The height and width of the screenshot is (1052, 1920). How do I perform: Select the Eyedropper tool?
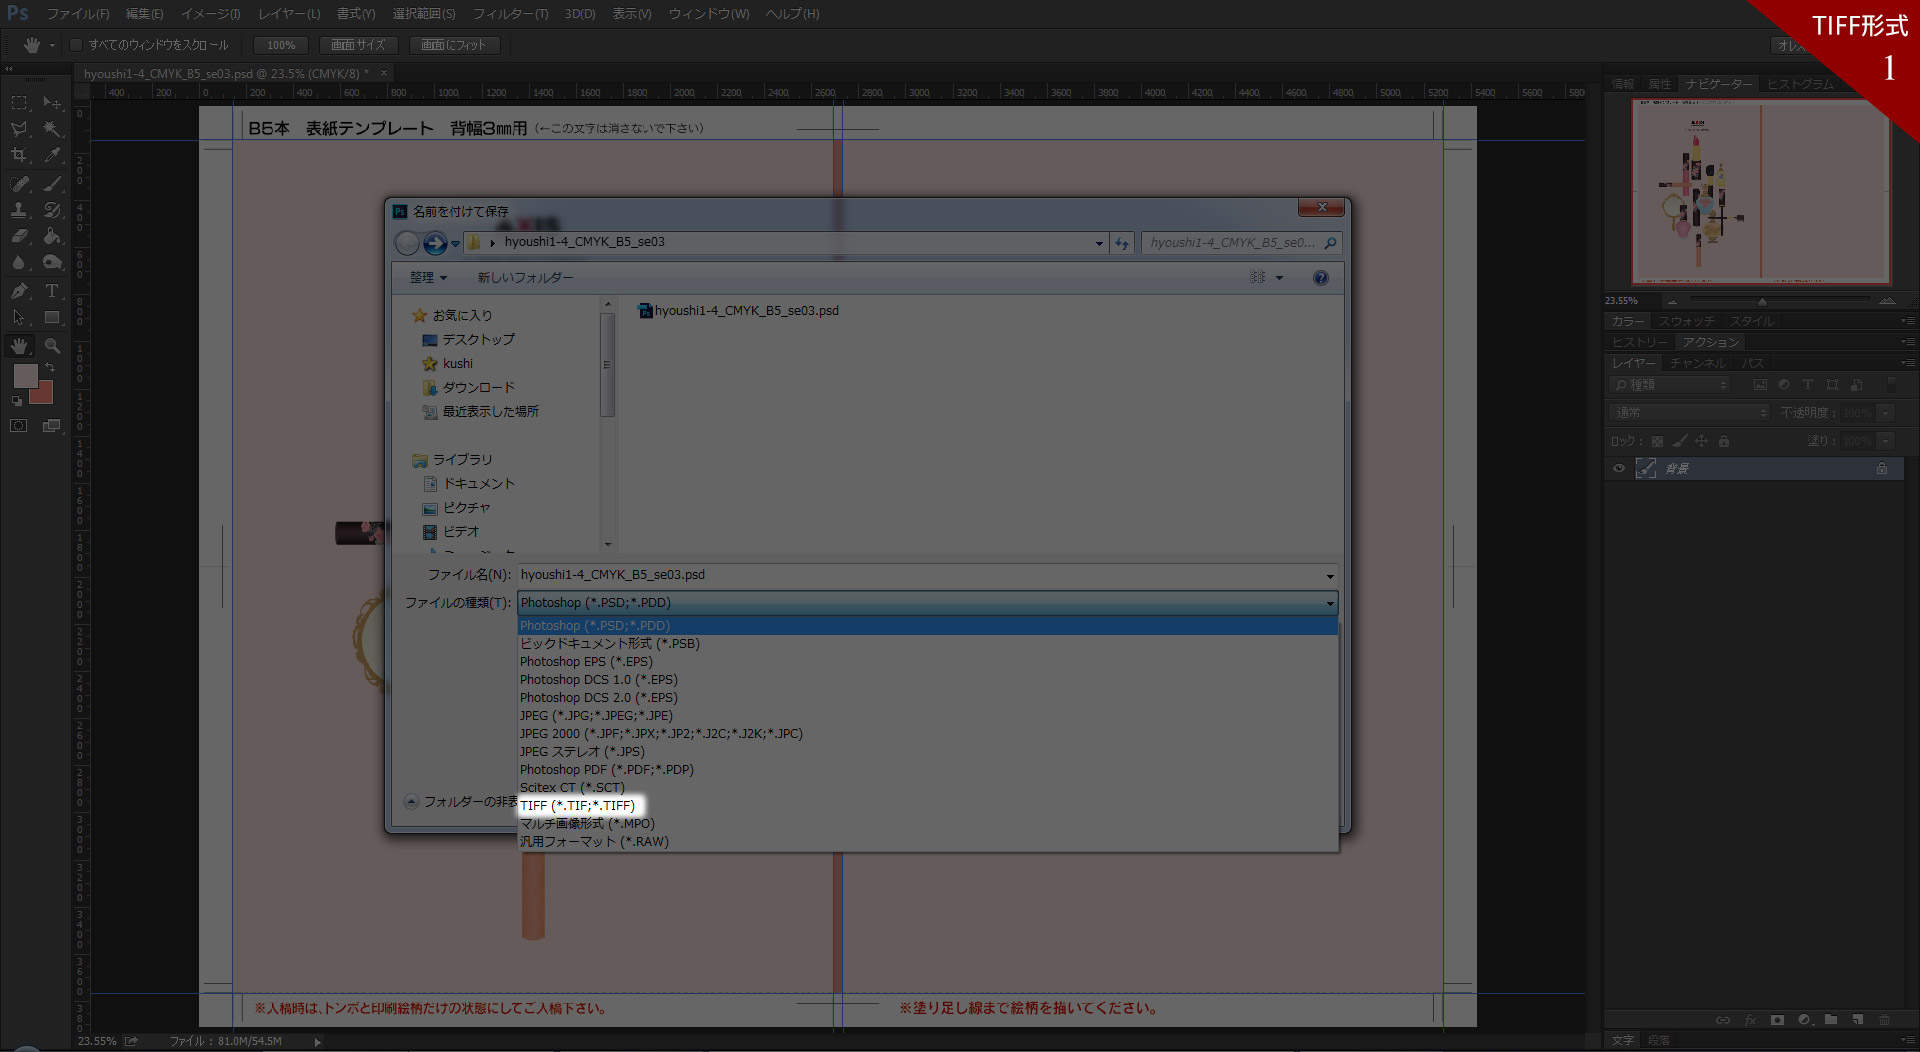coord(52,155)
